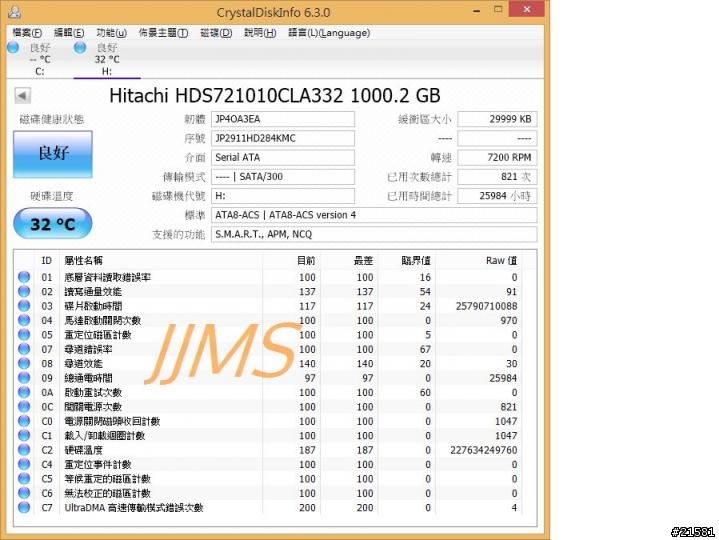719x540 pixels.
Task: Click status orb for attribute ID 03
Action: (x=24, y=306)
